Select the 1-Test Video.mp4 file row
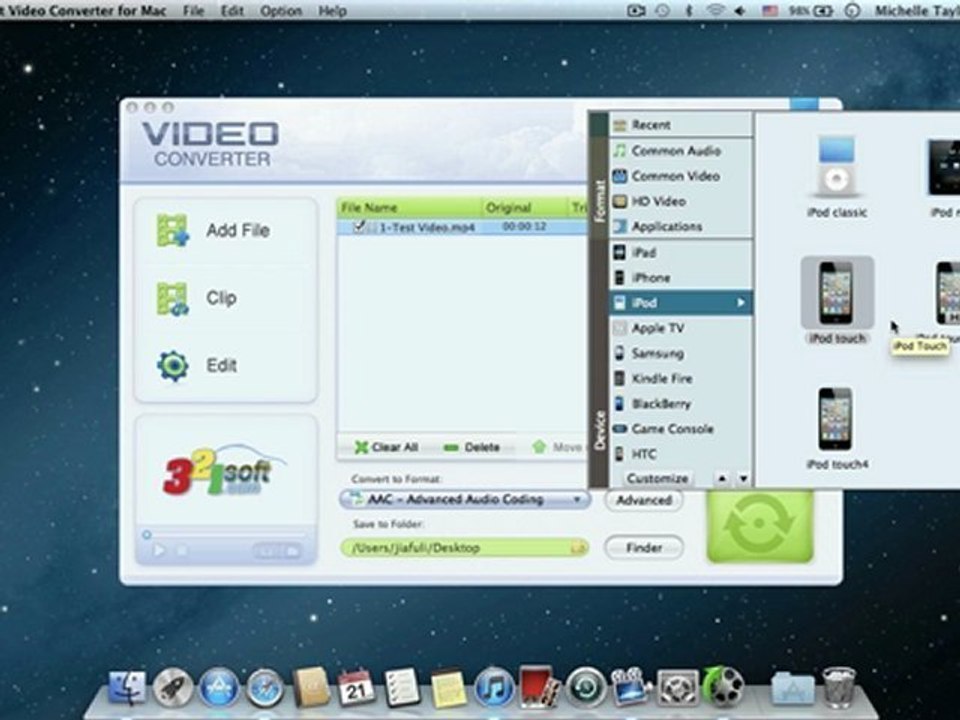 tap(462, 227)
